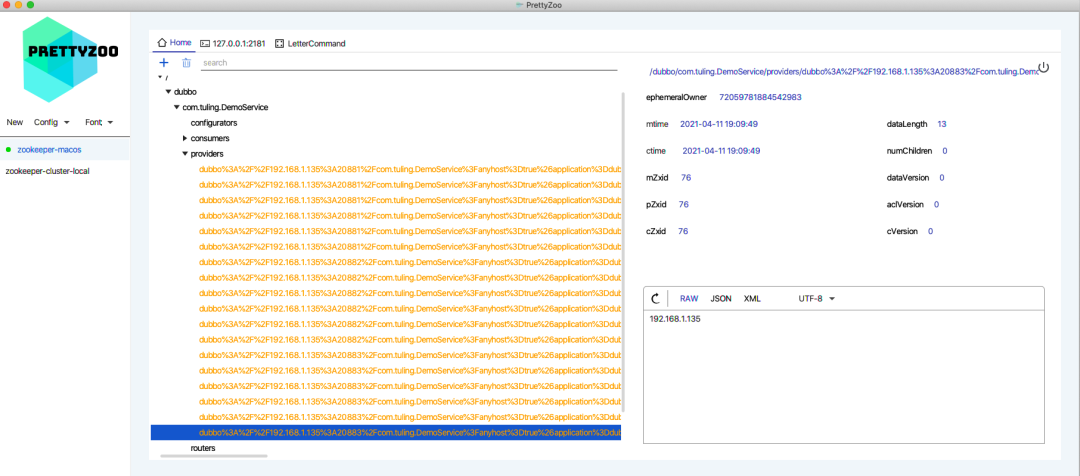
Task: Click the pZxid value 76
Action: [x=683, y=204]
